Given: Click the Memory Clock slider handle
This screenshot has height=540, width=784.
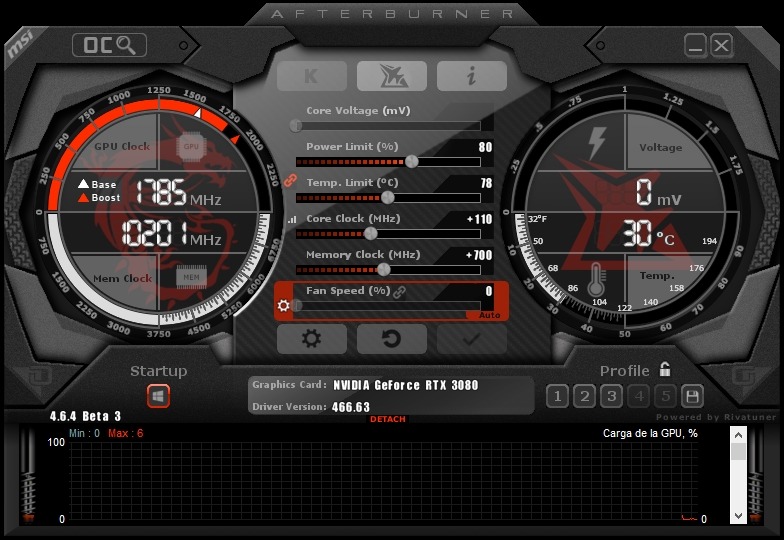Looking at the screenshot, I should [x=384, y=270].
